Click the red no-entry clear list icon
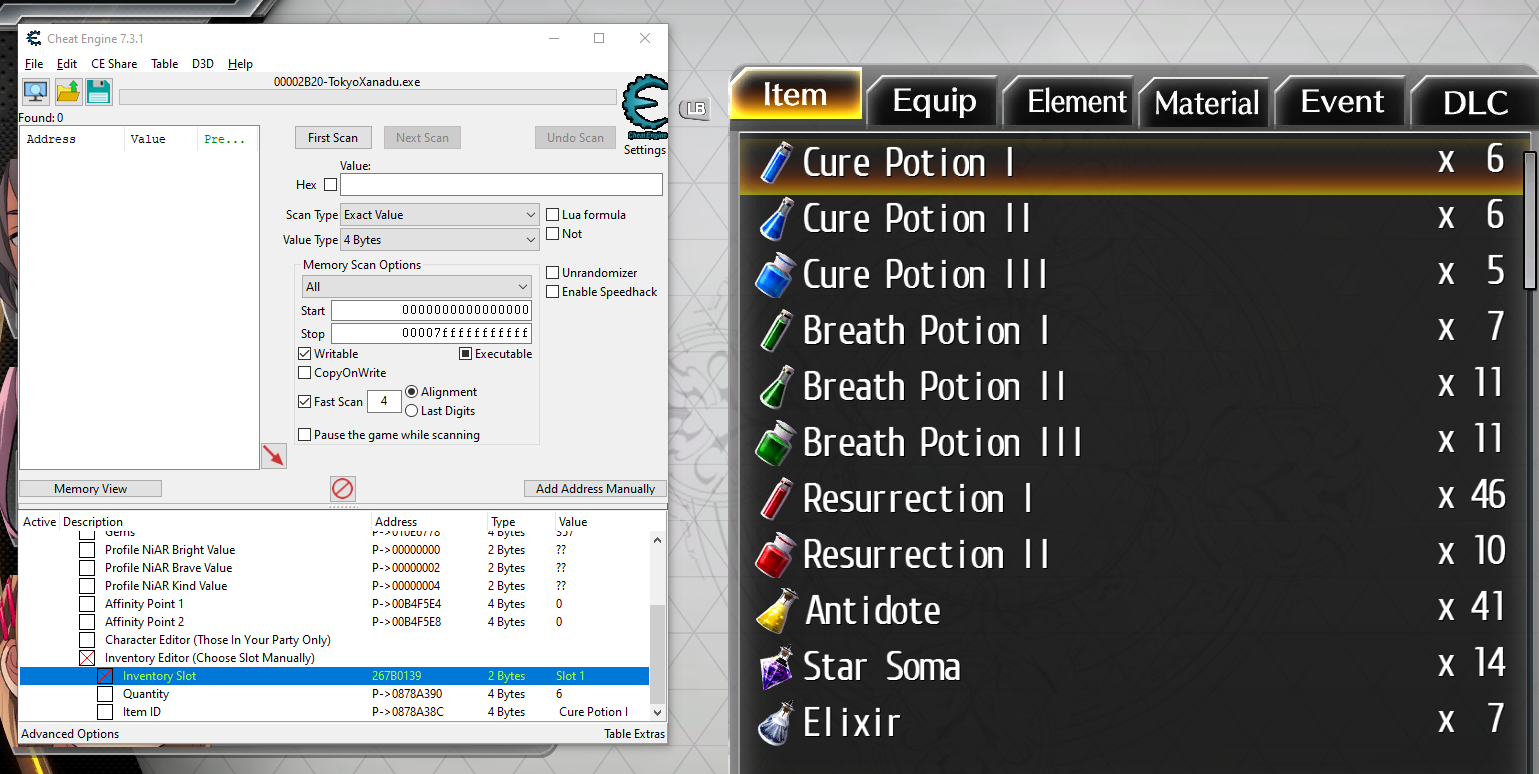 point(343,489)
